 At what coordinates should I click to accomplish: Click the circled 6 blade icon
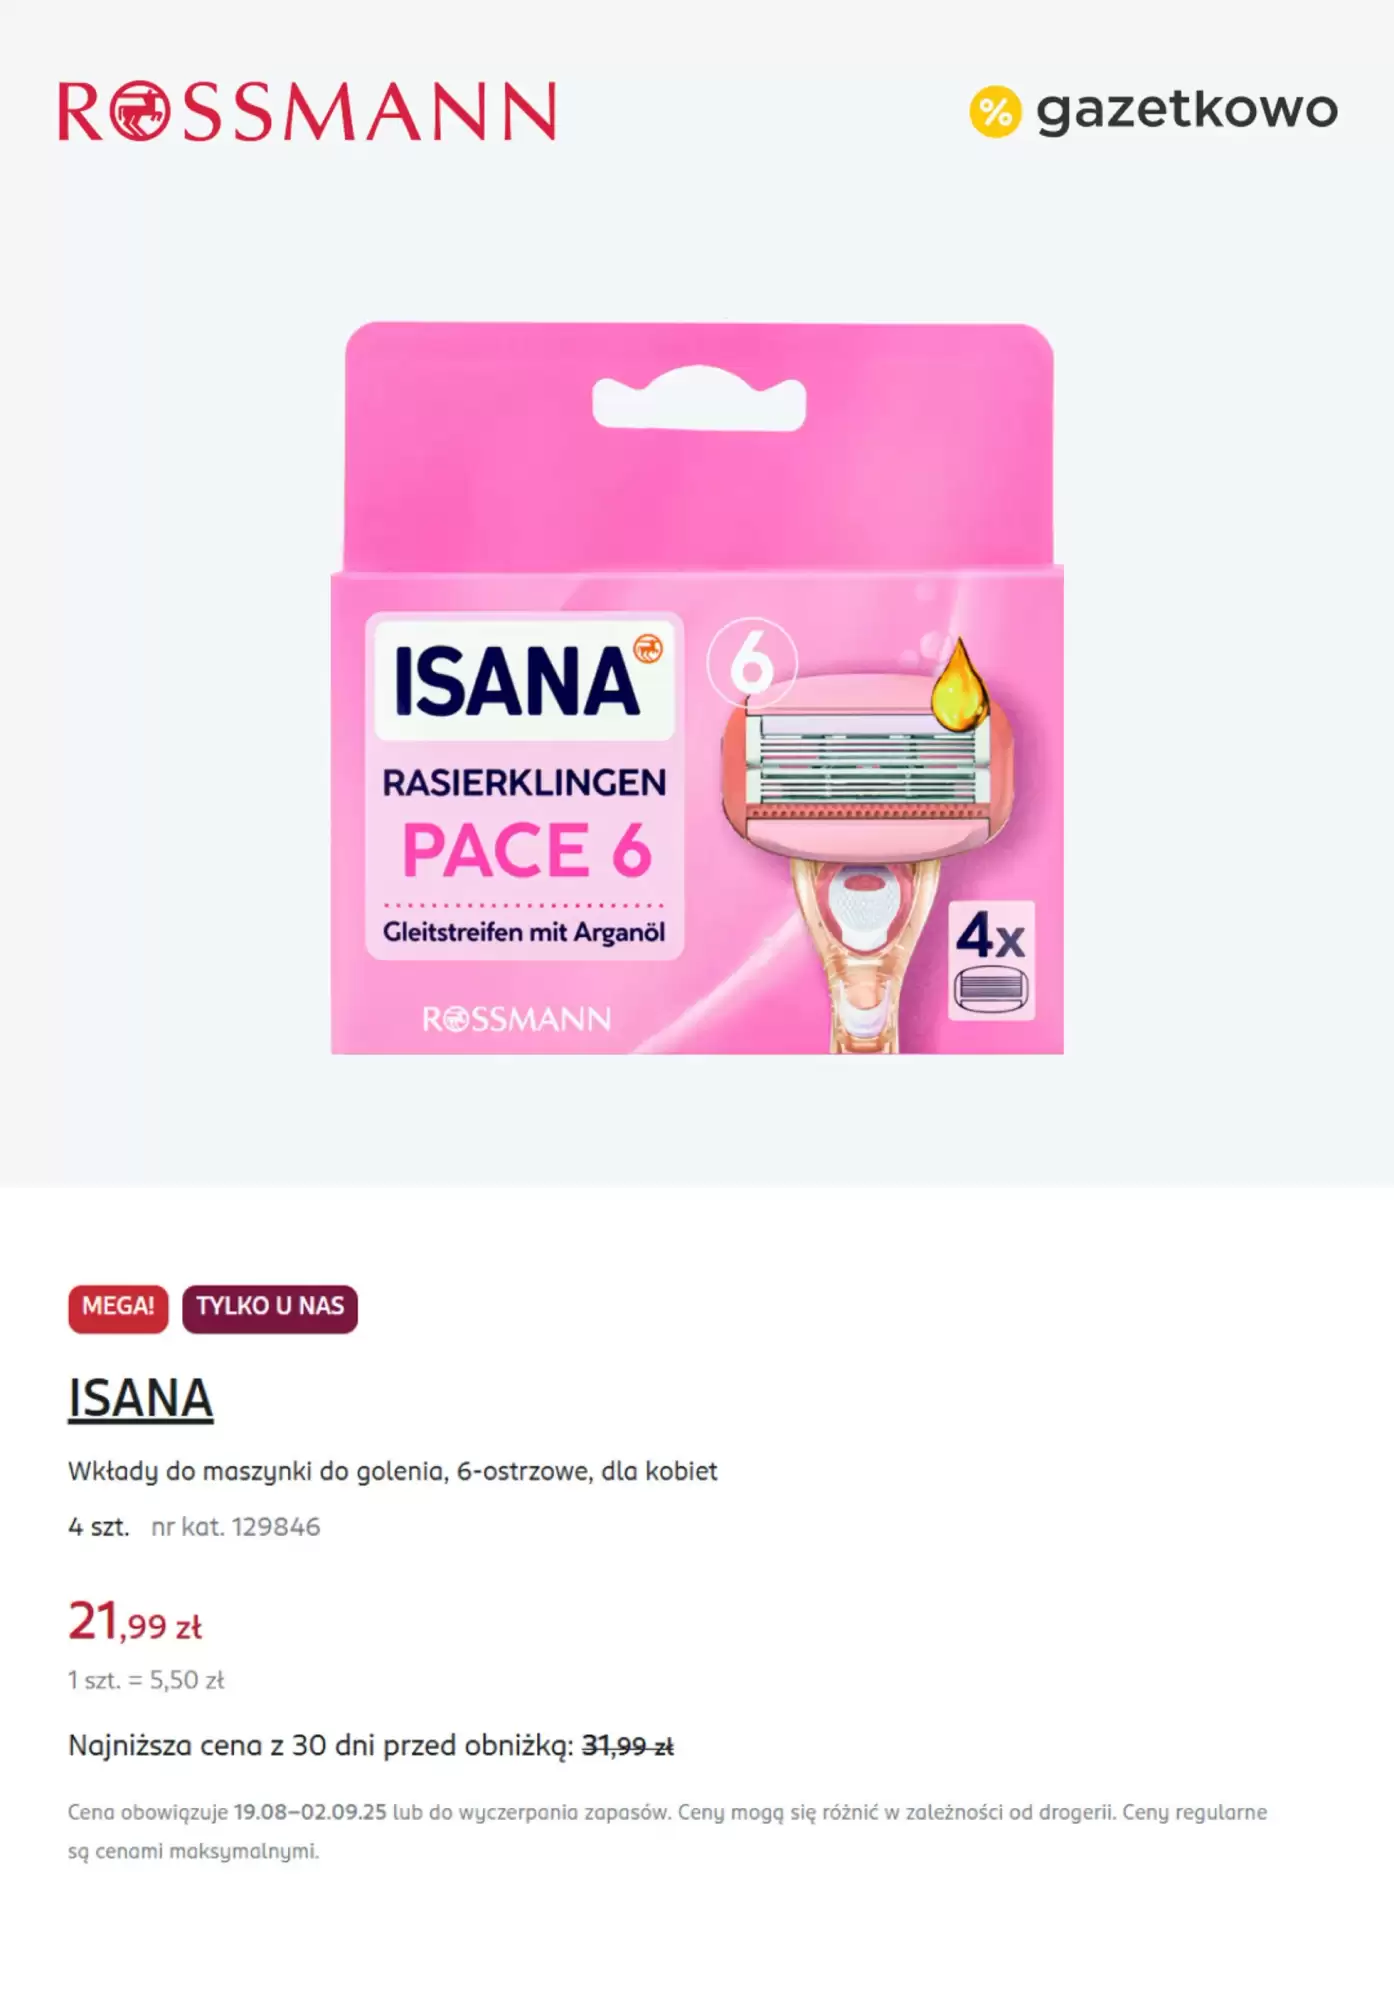coord(752,663)
